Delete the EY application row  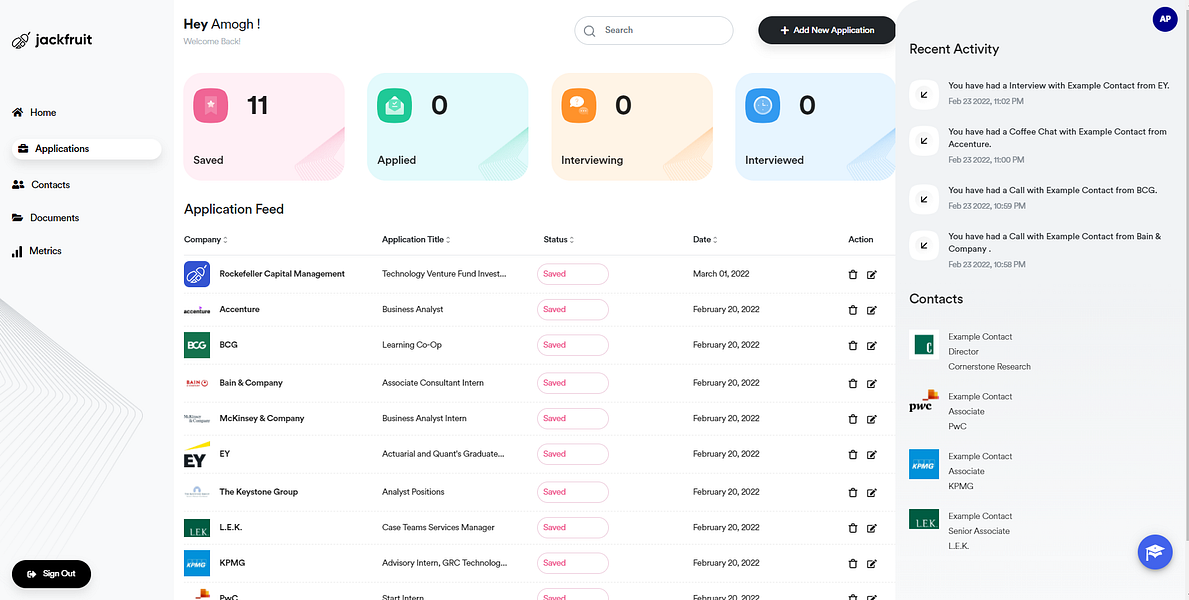click(852, 454)
